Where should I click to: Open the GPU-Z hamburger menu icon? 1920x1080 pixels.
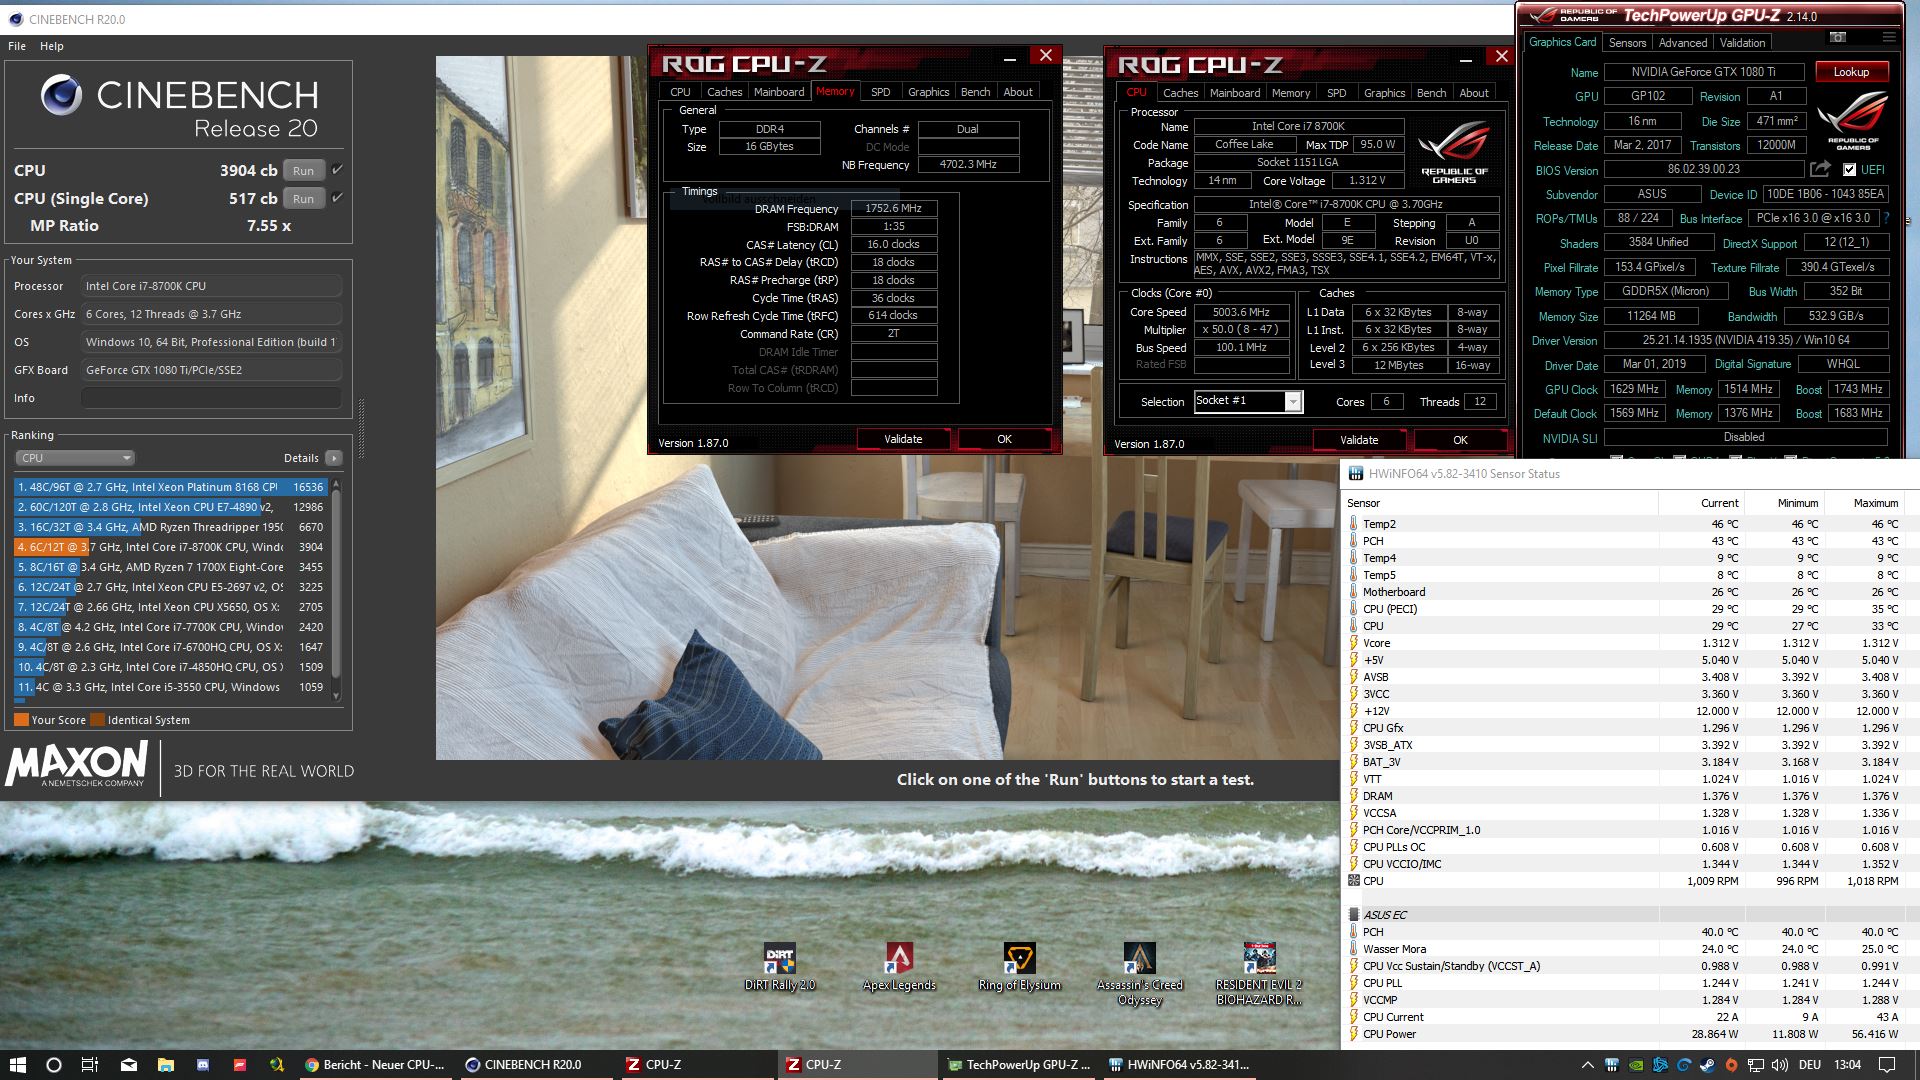(1888, 37)
